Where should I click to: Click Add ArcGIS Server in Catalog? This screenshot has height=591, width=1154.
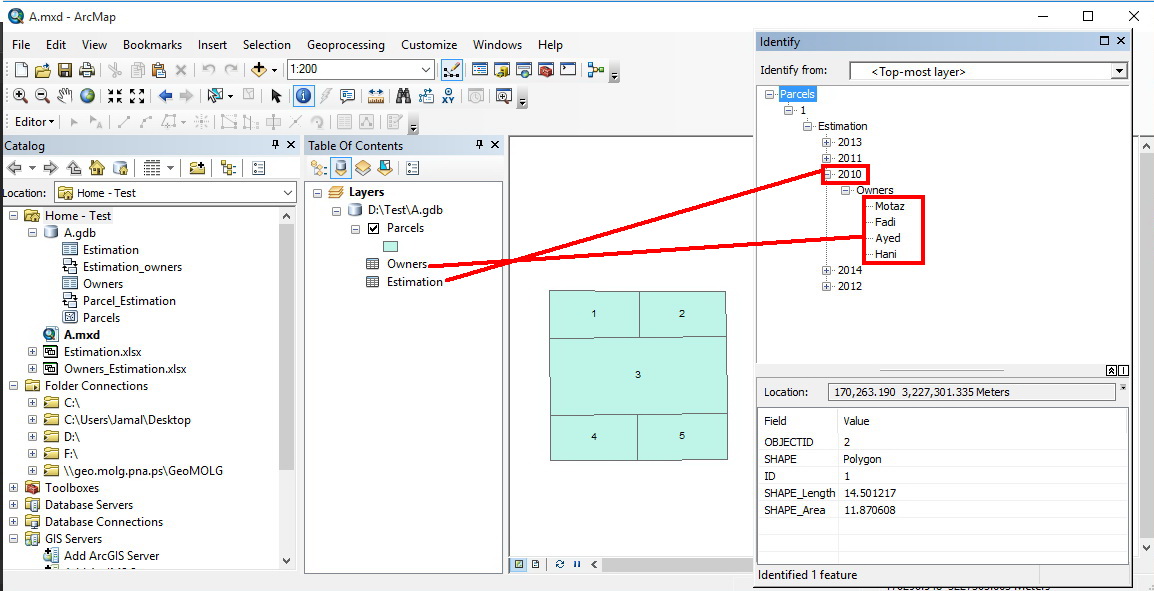pyautogui.click(x=112, y=556)
